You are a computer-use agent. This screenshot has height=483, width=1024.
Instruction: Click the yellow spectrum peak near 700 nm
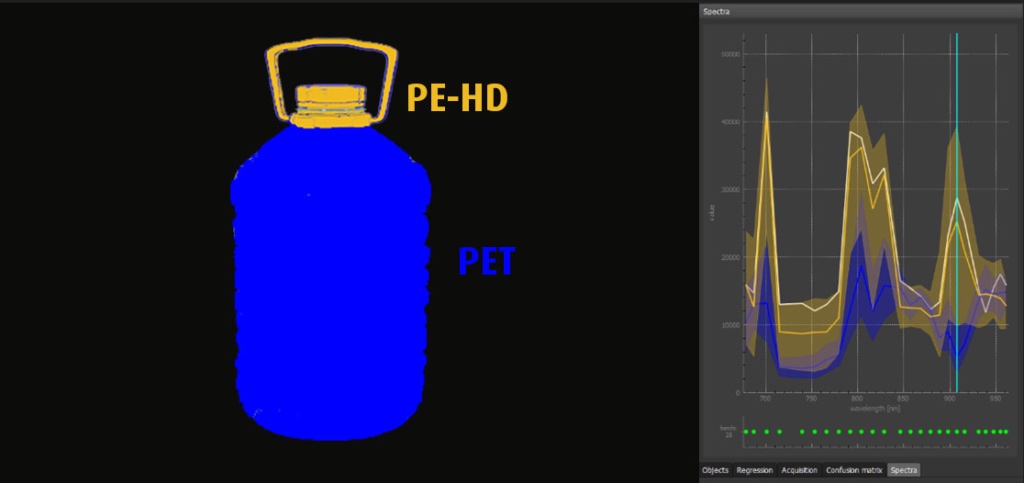tap(767, 114)
